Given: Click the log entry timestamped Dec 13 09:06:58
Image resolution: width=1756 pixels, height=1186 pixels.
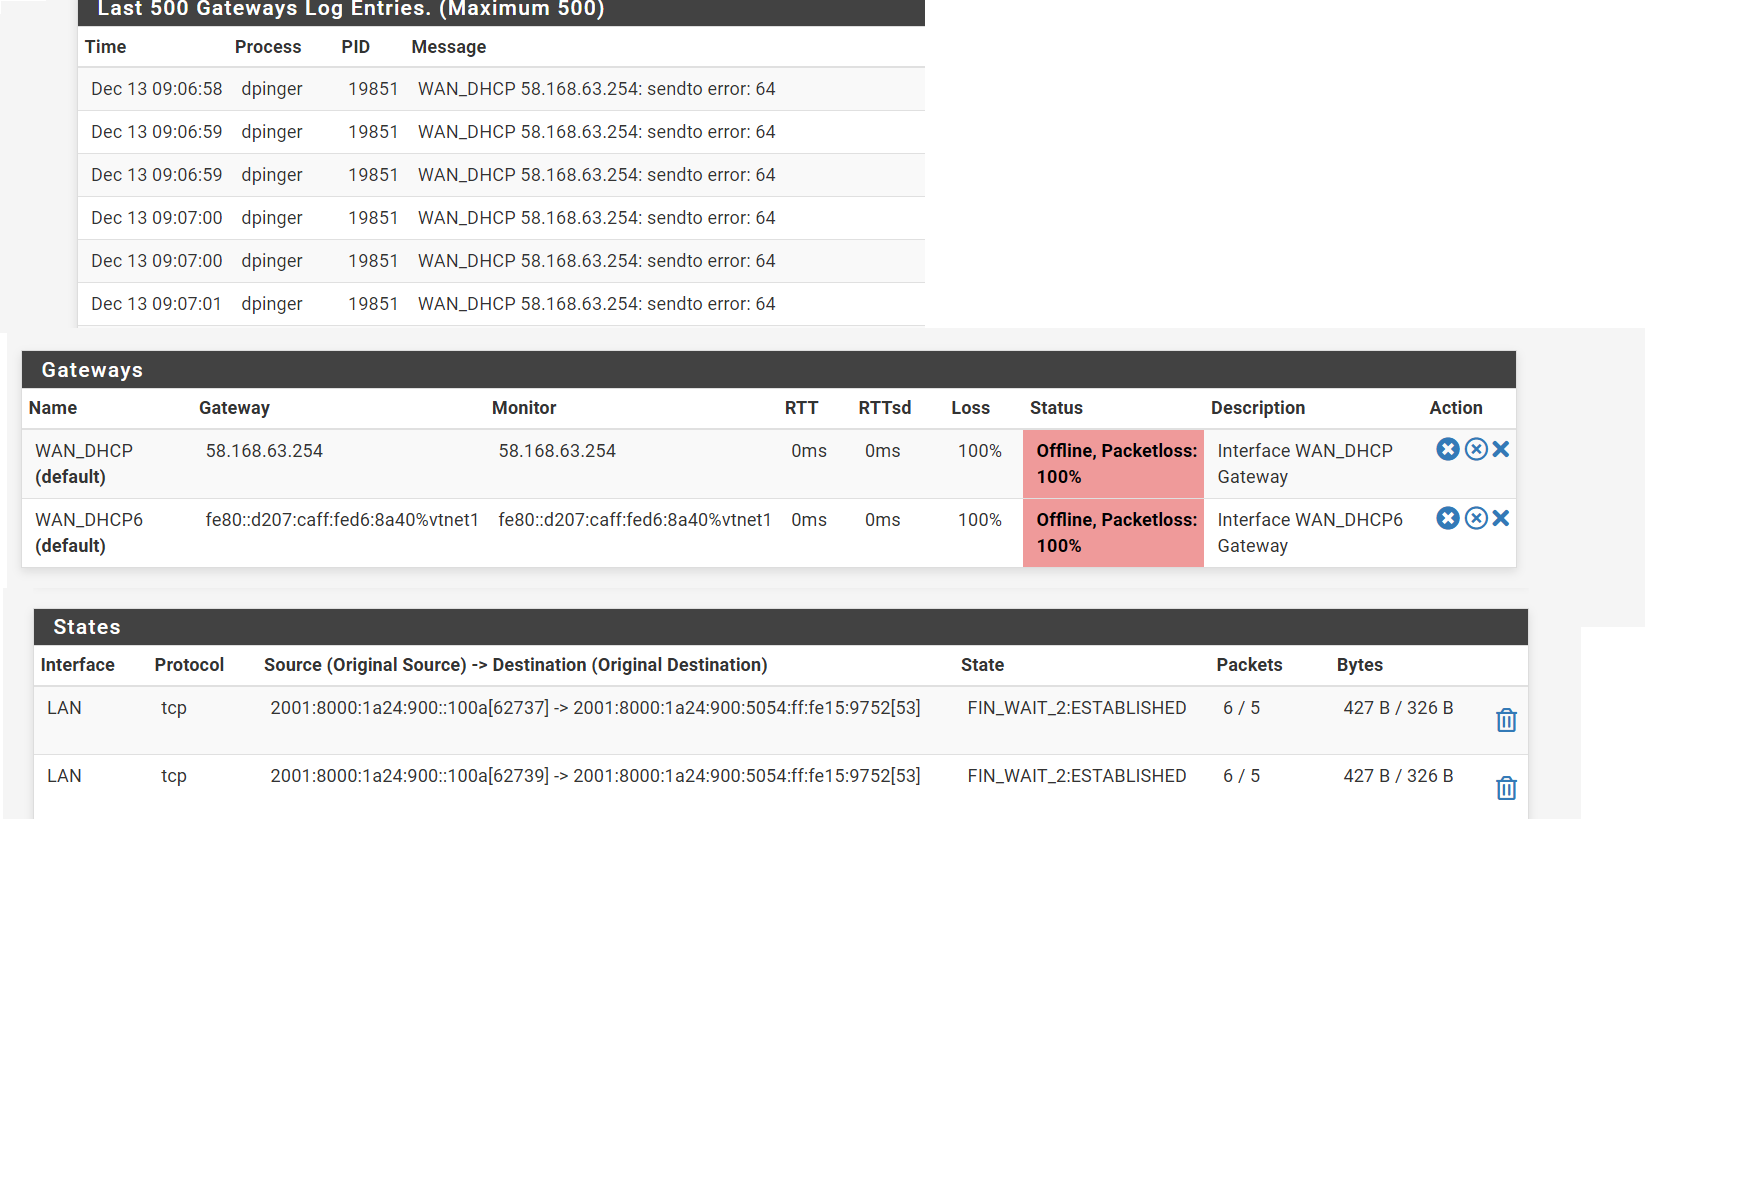Looking at the screenshot, I should 501,89.
